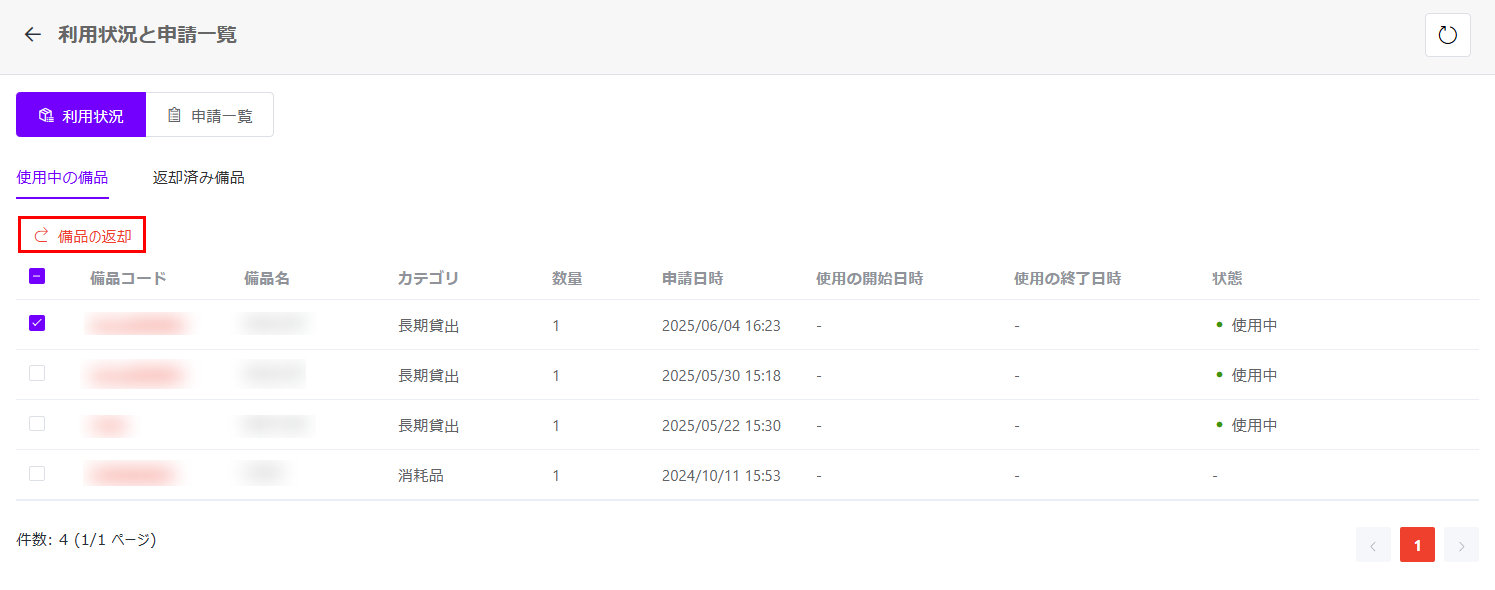The height and width of the screenshot is (590, 1495).
Task: Click the clipboard icon in 申請一覧 tab
Action: click(174, 116)
